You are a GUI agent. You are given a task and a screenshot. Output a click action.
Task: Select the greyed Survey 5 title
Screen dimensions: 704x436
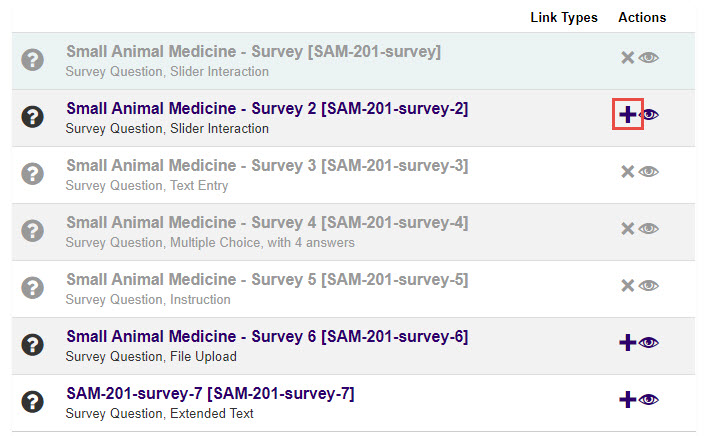[266, 279]
